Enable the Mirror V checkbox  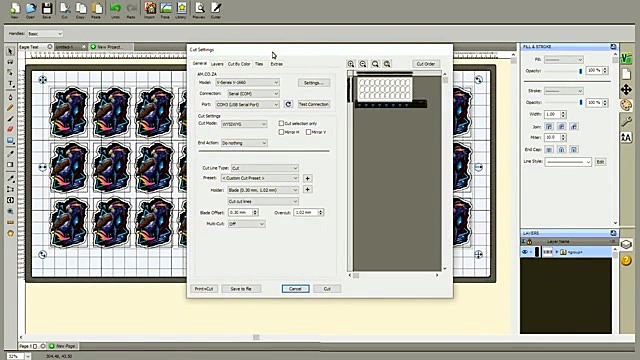(x=309, y=132)
